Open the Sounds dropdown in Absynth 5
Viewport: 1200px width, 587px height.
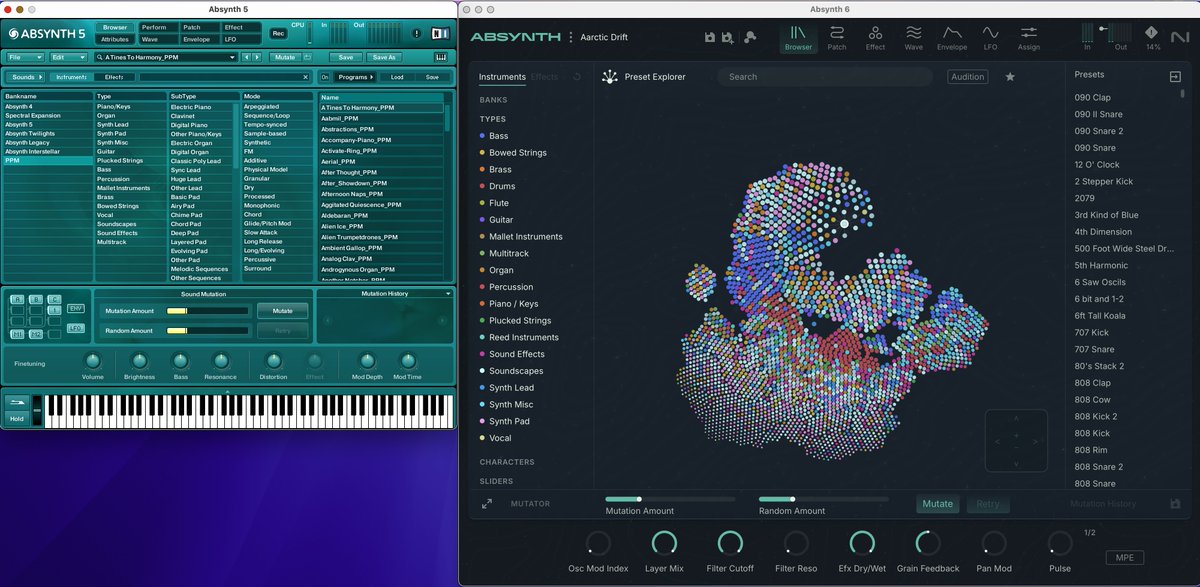pos(28,77)
